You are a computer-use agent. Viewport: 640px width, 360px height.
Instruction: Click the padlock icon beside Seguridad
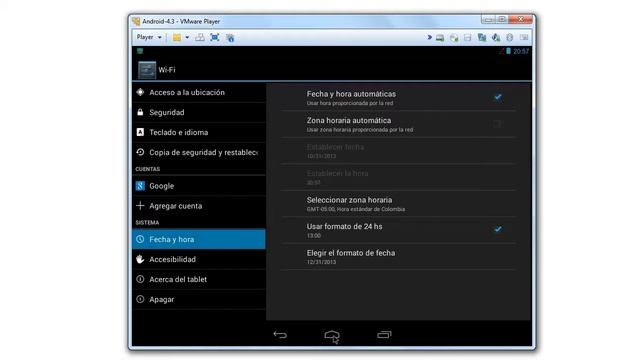(140, 112)
